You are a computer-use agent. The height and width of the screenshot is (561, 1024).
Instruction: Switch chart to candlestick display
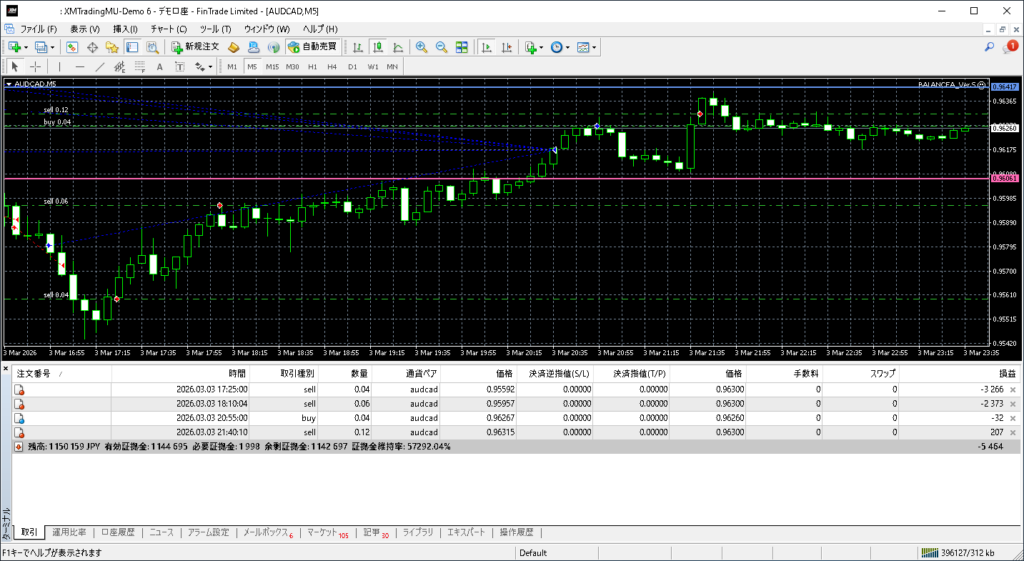point(379,47)
